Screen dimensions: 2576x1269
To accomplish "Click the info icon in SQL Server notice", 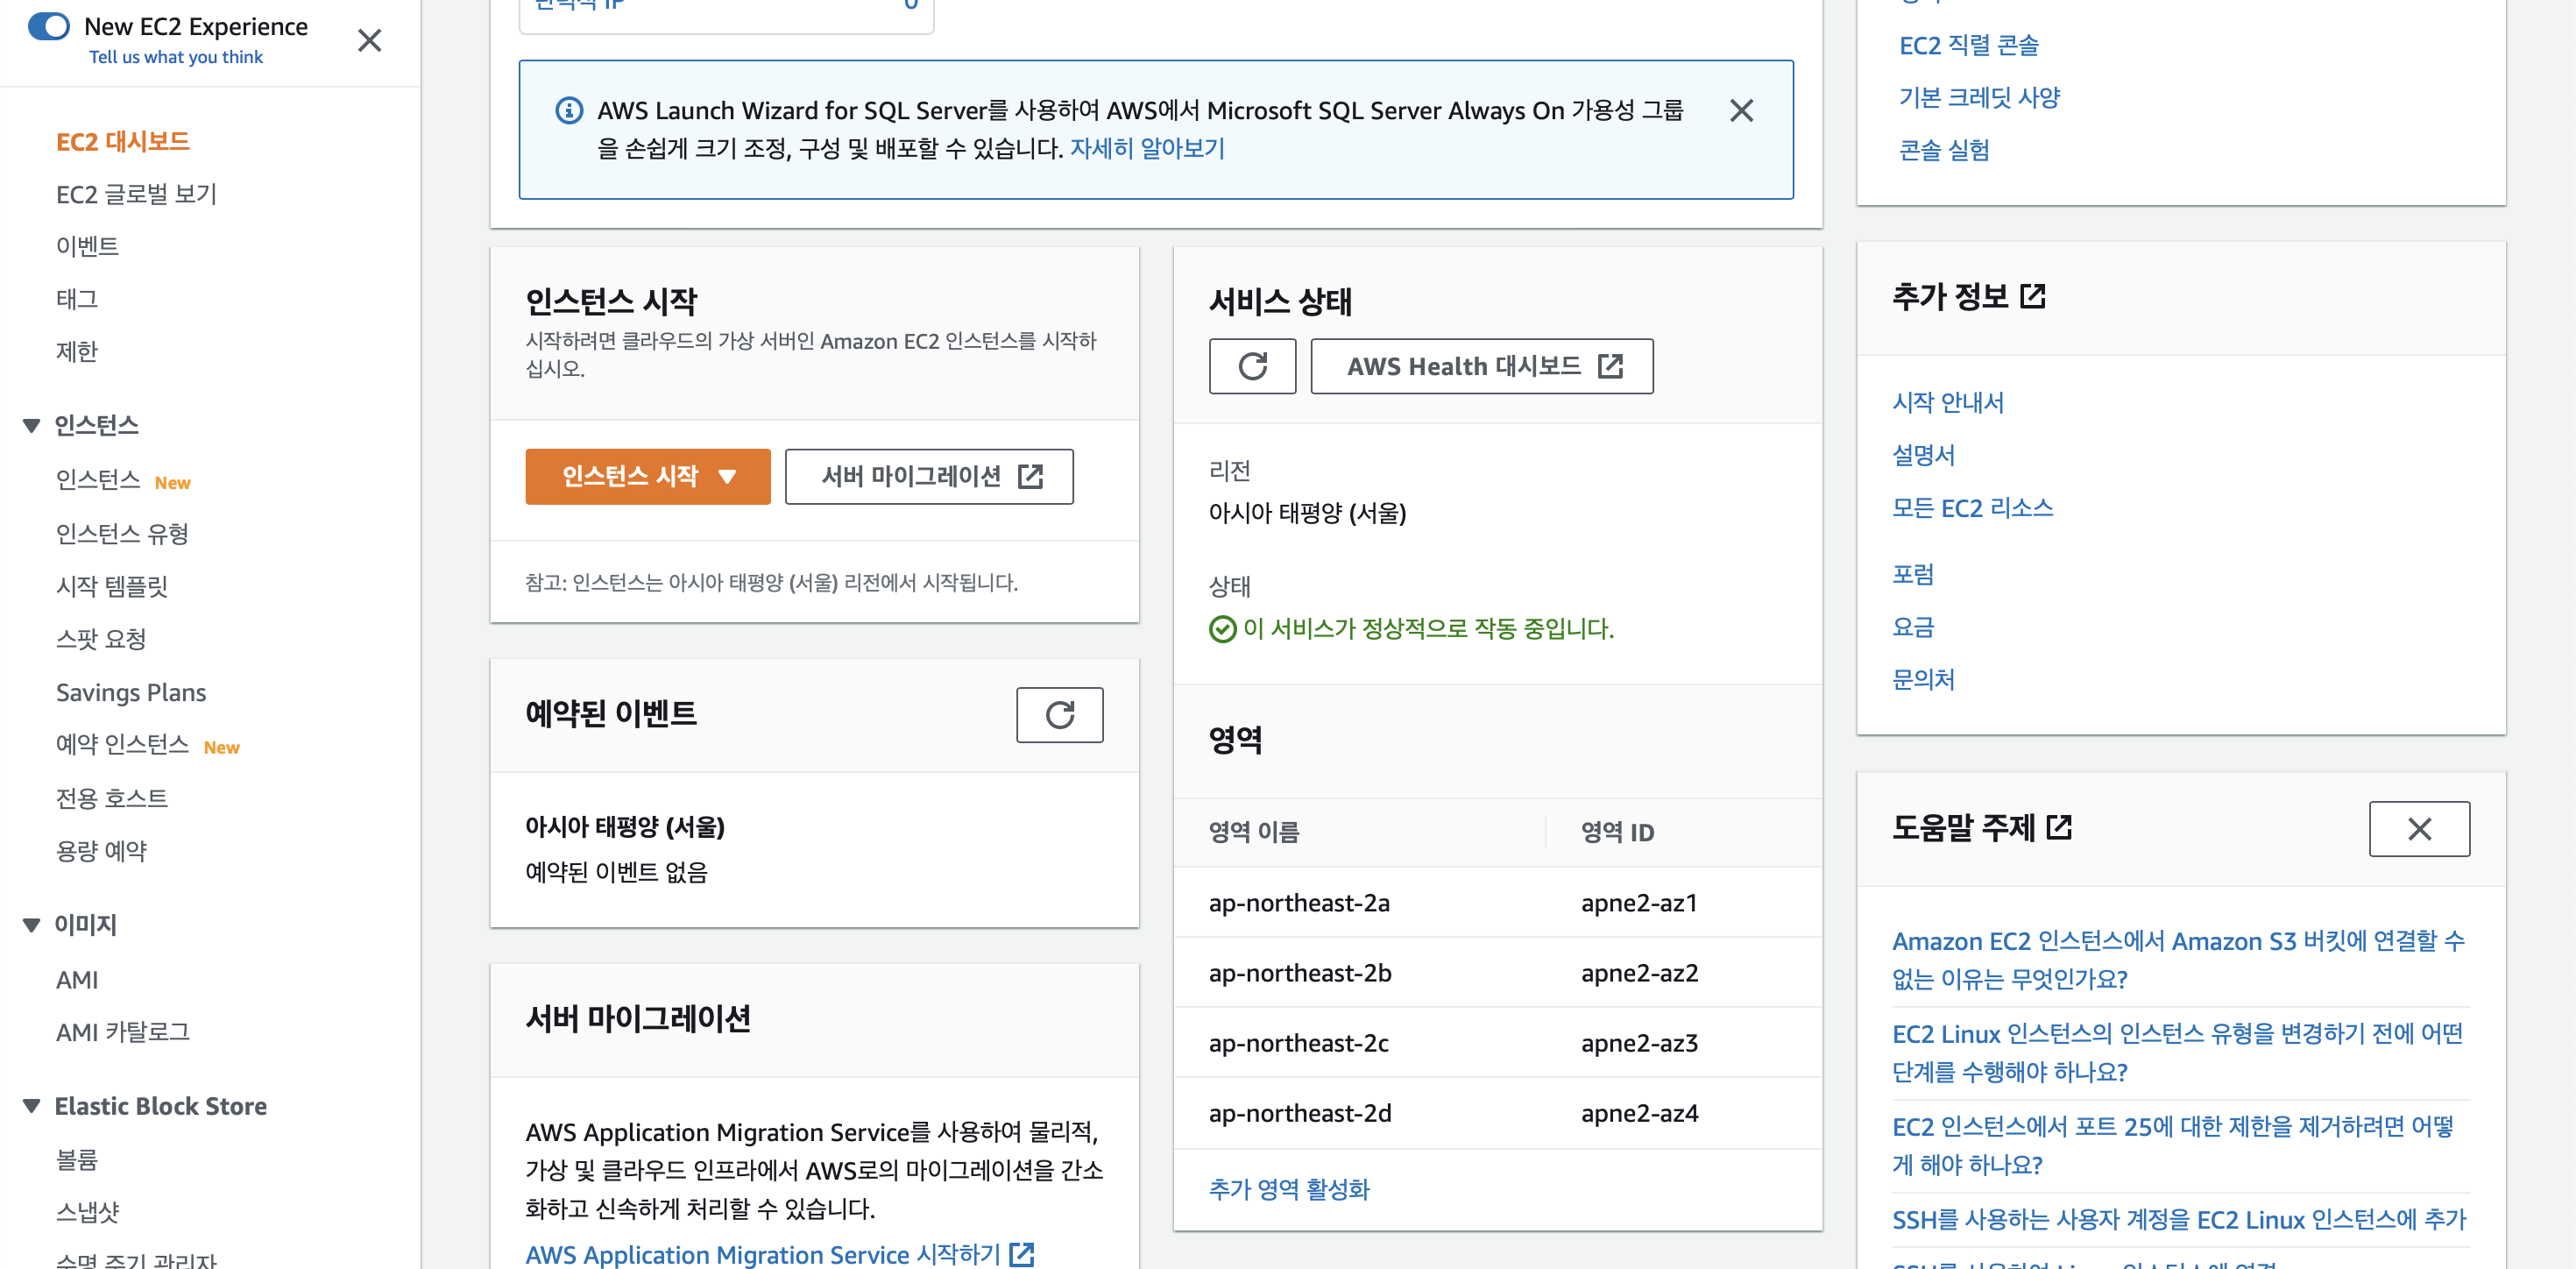I will click(569, 110).
